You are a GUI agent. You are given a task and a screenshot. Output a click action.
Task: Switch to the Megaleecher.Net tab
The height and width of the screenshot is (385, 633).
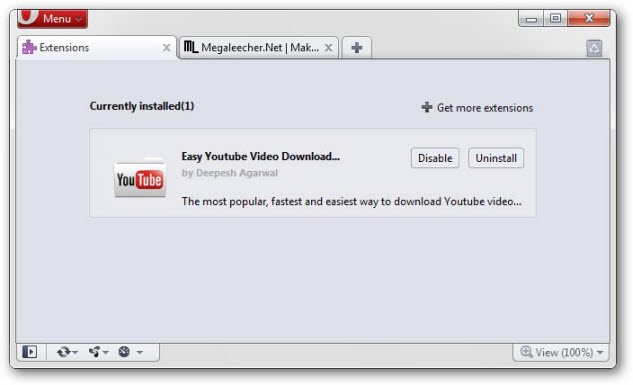click(x=258, y=48)
